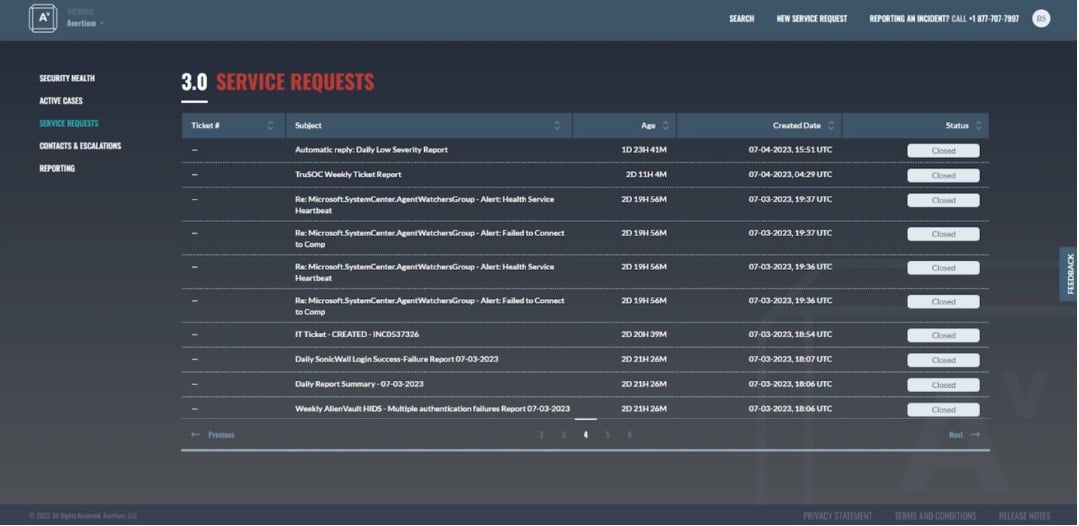
Task: Sort by Ticket # column arrows
Action: [x=270, y=125]
